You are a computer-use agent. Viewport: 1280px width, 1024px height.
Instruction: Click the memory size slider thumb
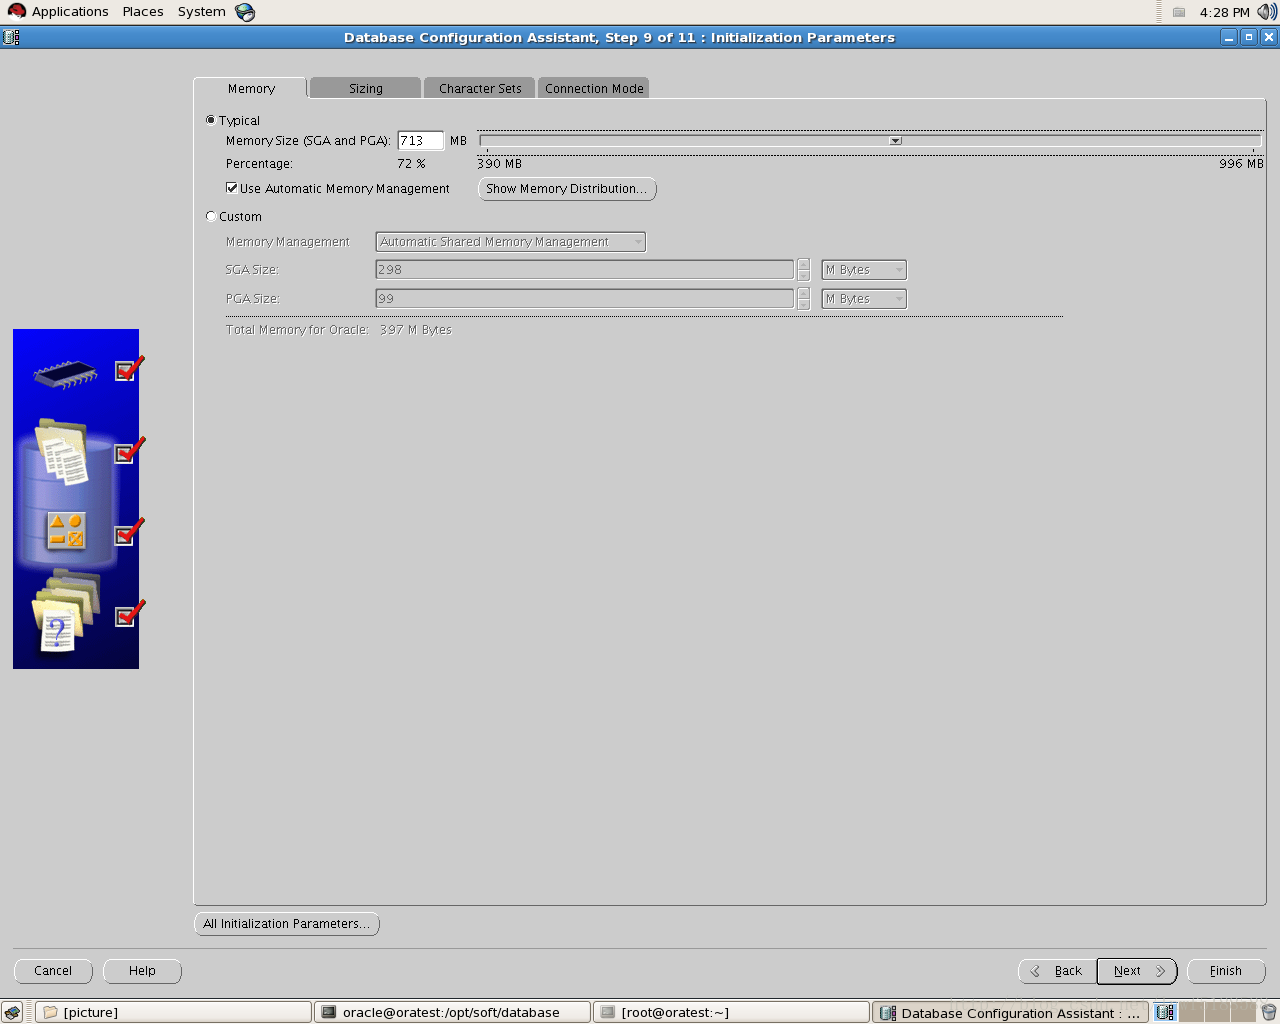pos(896,141)
